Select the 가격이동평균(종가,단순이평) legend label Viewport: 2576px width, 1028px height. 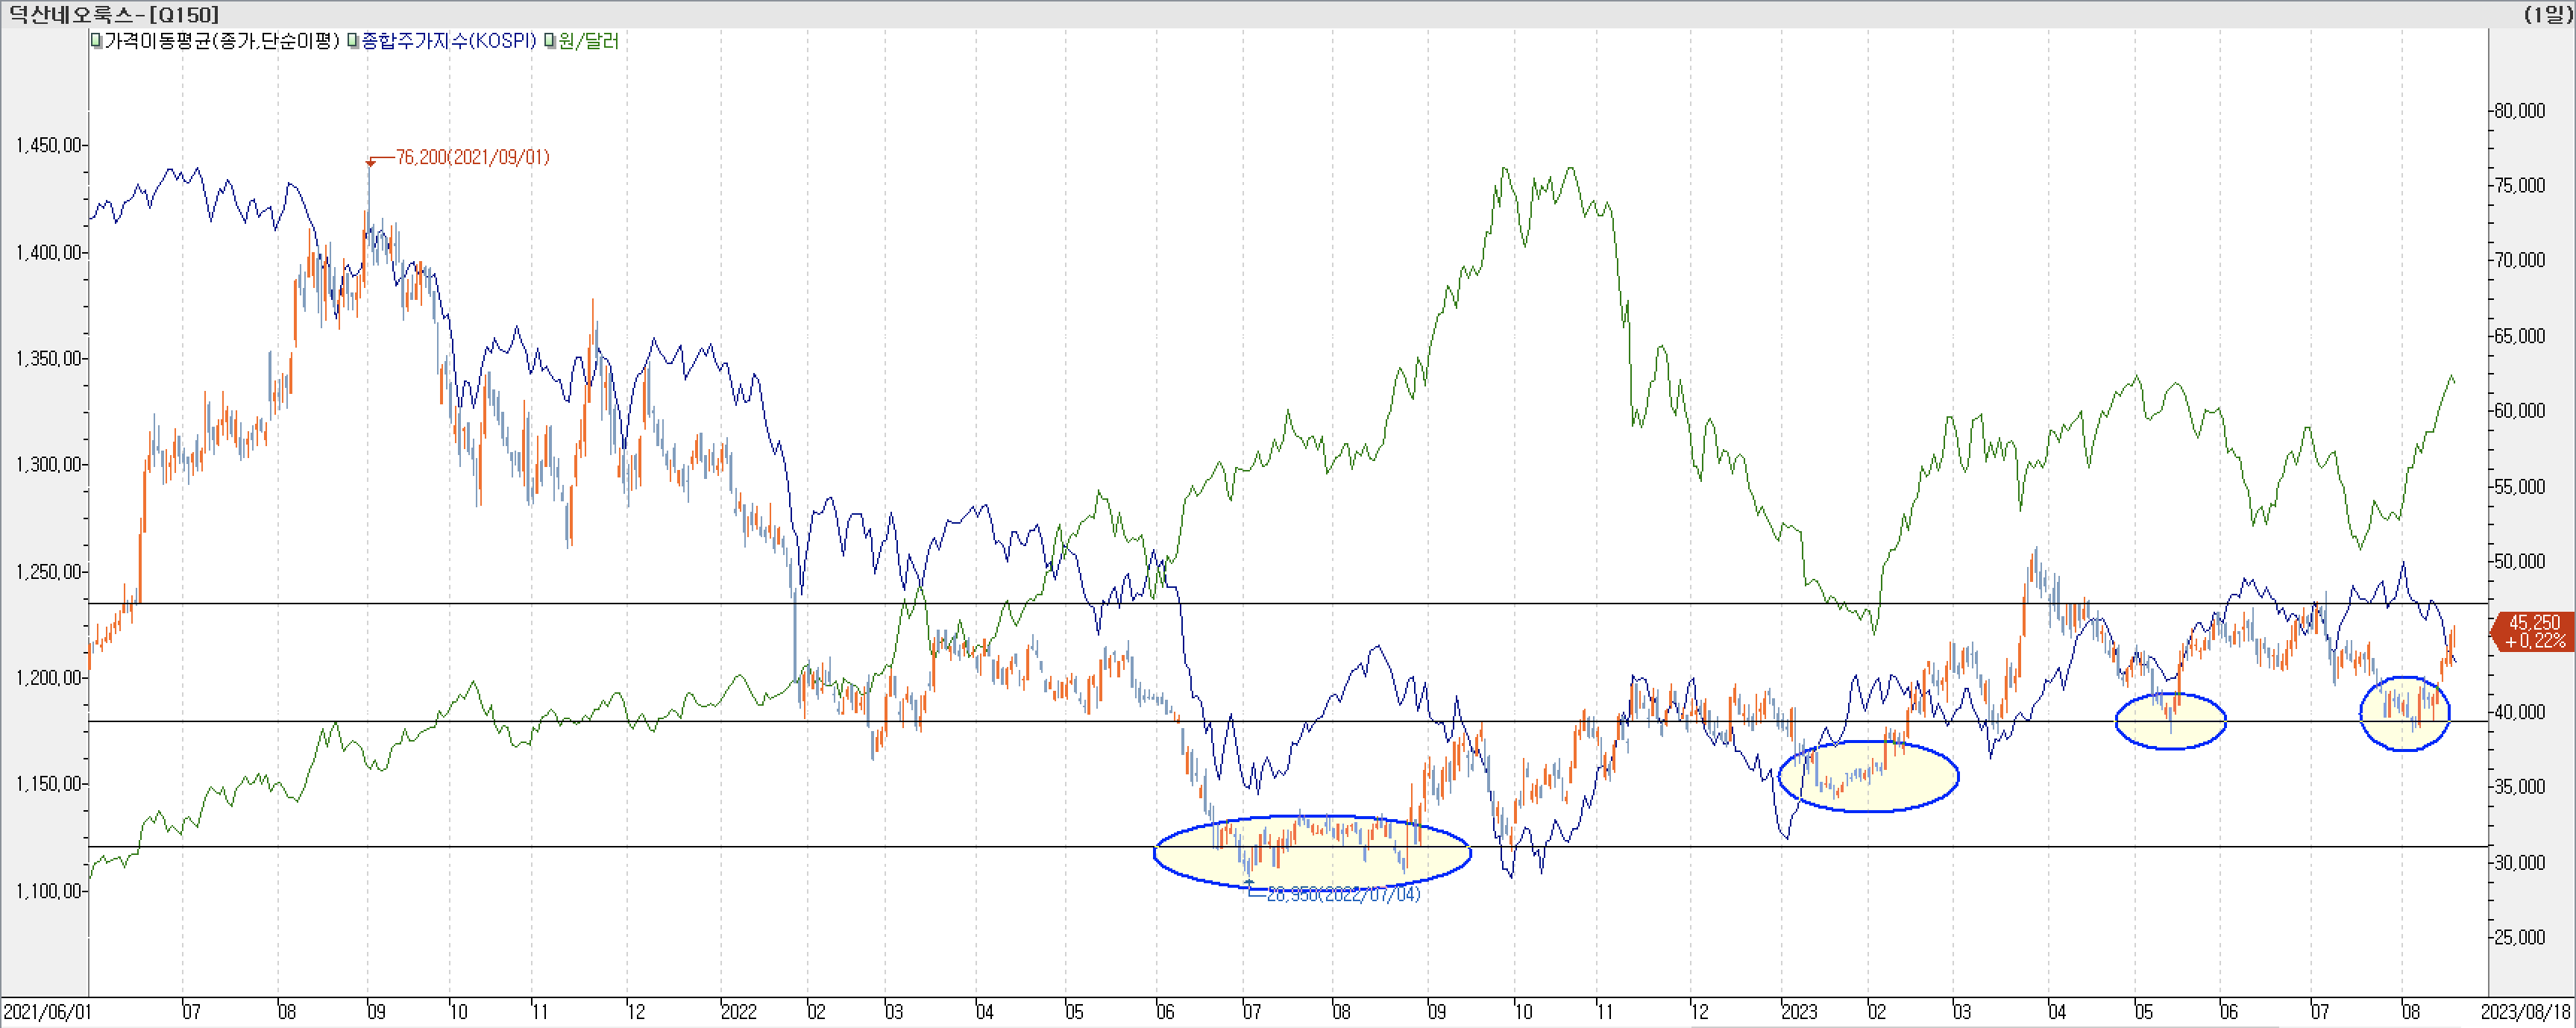pos(222,41)
